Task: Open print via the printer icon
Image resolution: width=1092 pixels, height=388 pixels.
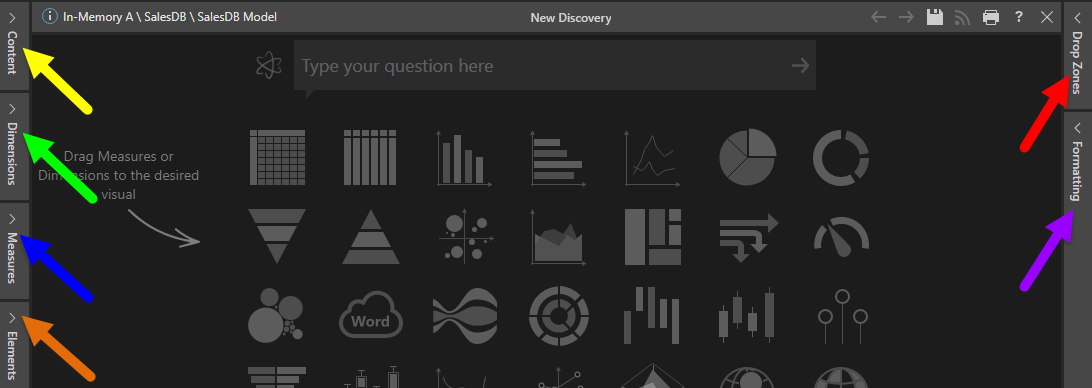Action: pos(991,17)
